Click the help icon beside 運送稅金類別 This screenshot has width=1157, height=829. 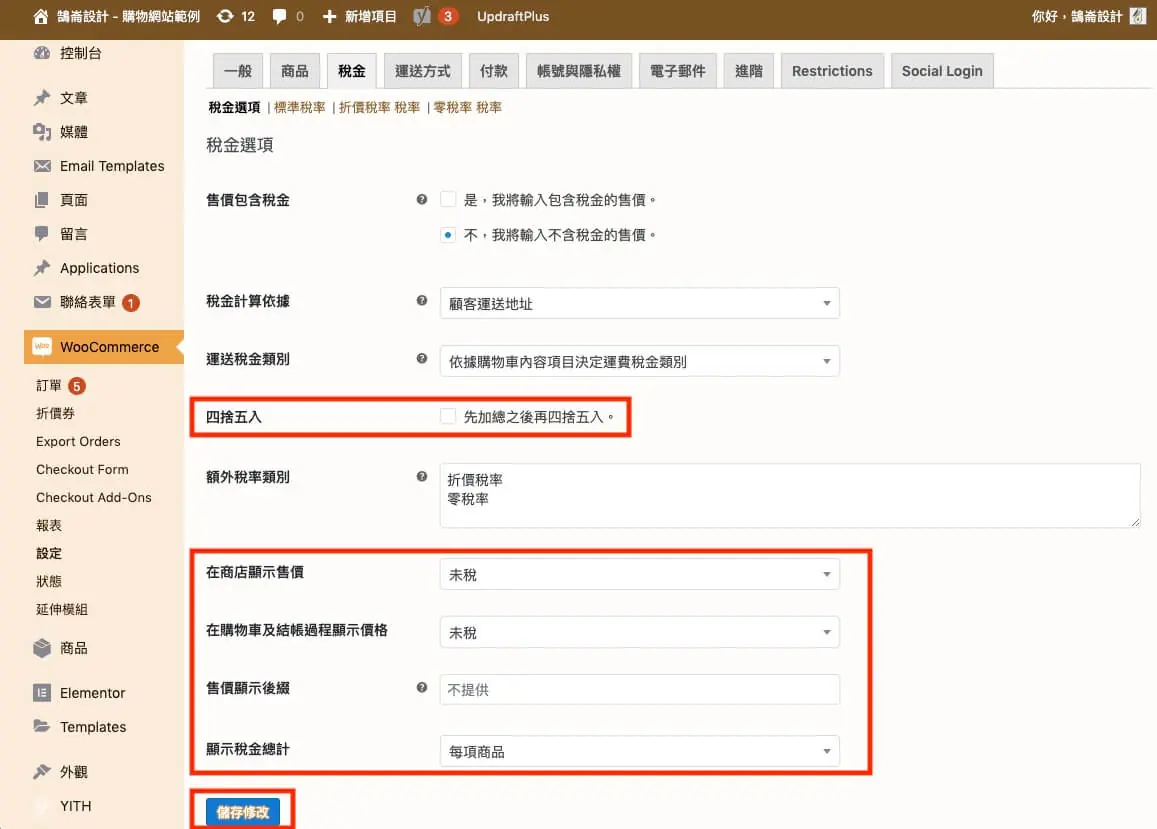[421, 359]
